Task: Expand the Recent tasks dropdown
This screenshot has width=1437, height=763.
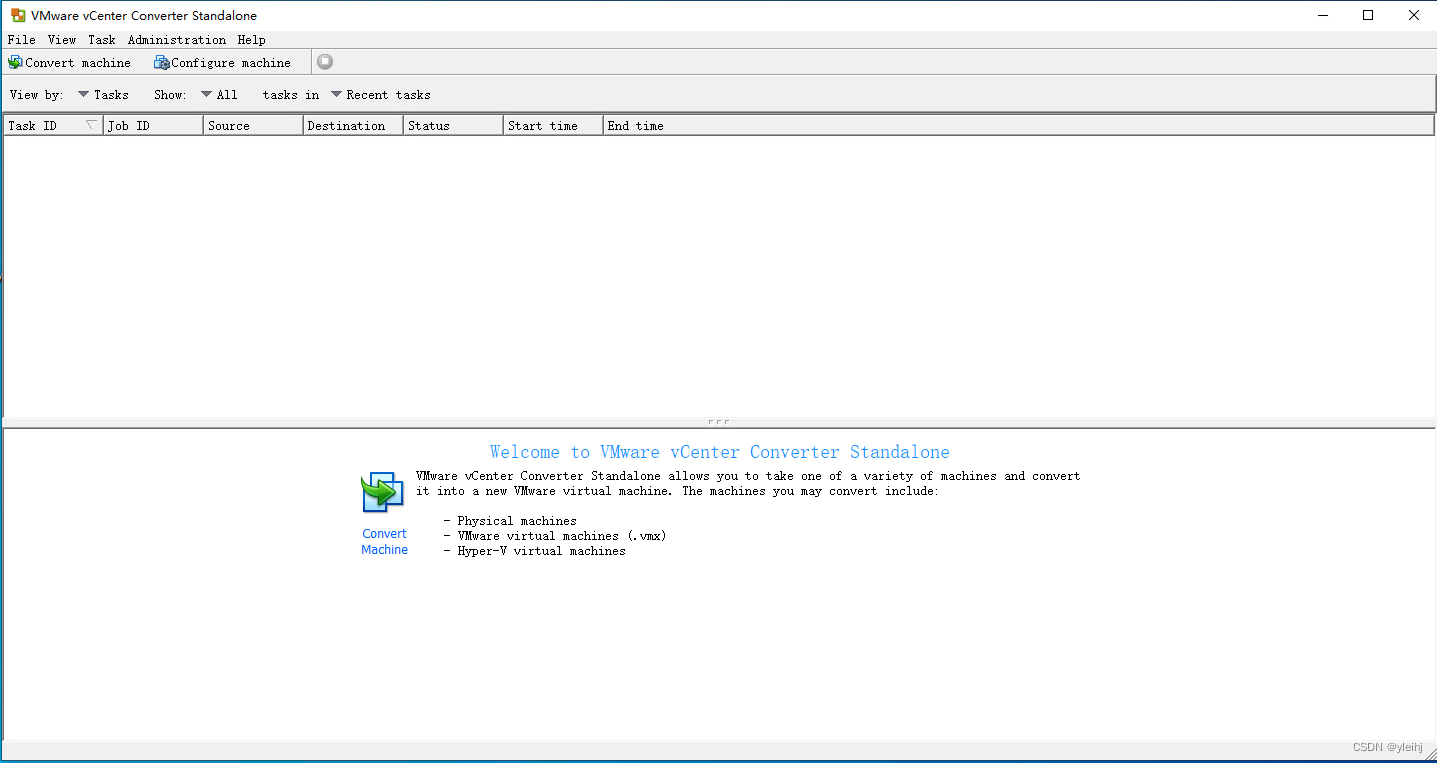Action: tap(381, 95)
